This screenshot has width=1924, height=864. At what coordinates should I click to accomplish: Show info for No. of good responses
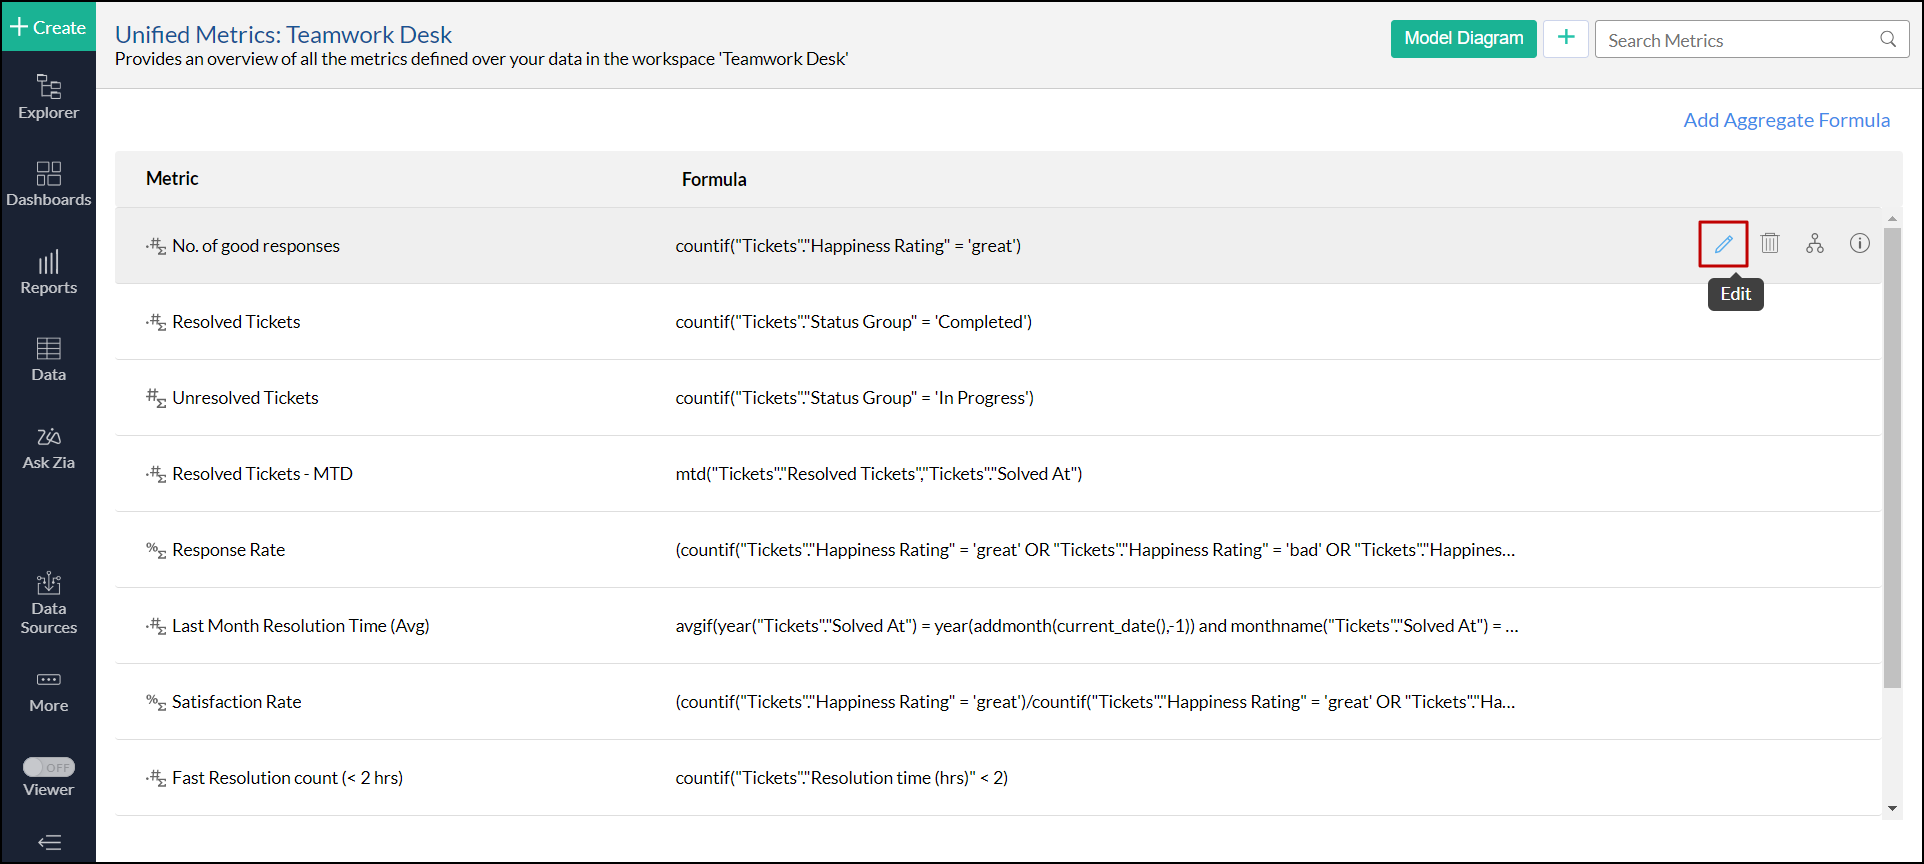coord(1859,243)
